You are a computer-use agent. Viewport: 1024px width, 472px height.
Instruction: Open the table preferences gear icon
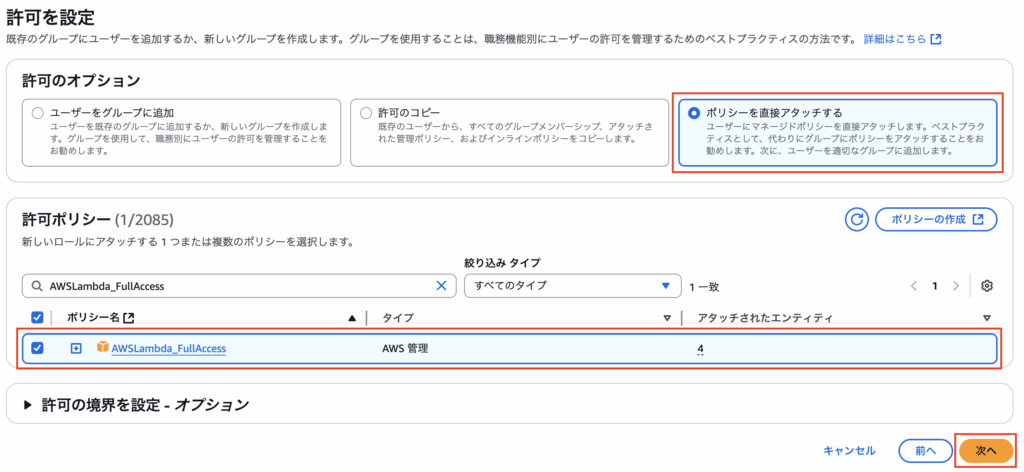[987, 286]
